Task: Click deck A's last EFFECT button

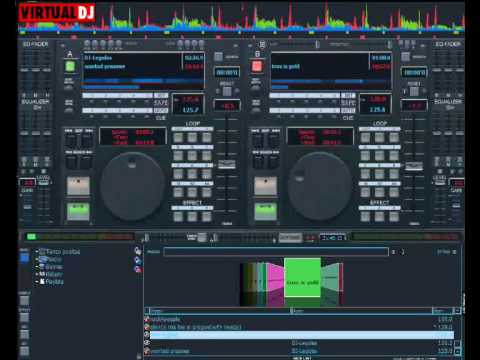Action: (207, 216)
